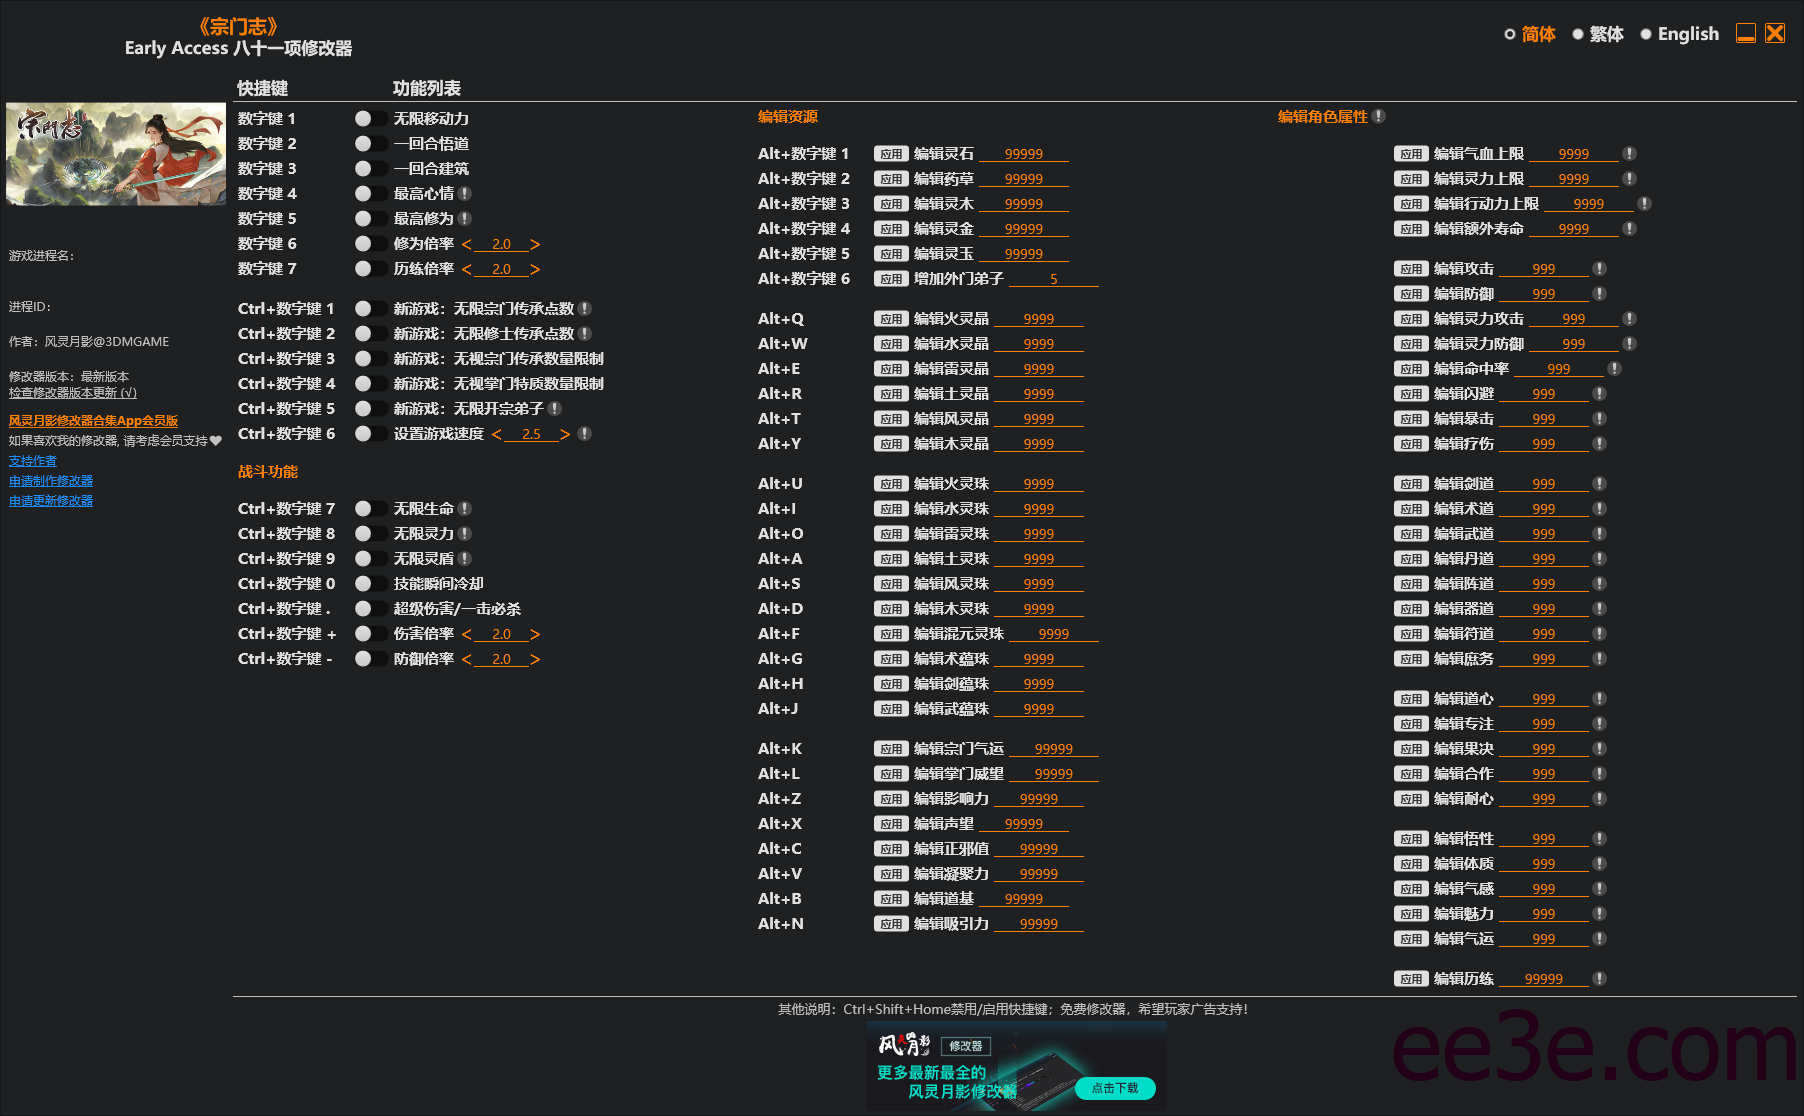Viewport: 1804px width, 1116px height.
Task: Click the info icon after 无限宗门传承点数
Action: tap(585, 309)
